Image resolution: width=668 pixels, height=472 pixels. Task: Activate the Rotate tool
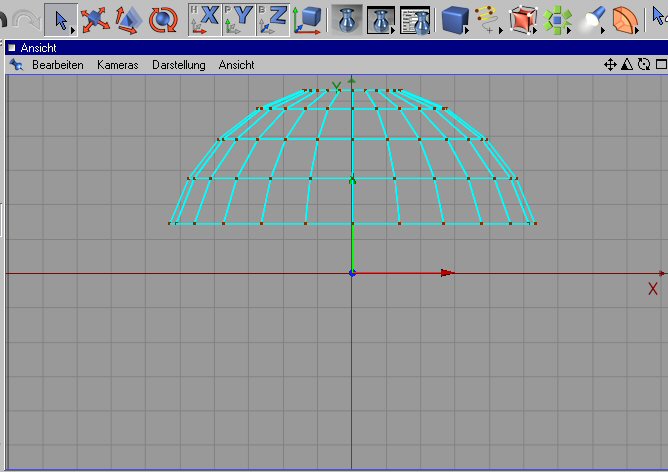[162, 18]
